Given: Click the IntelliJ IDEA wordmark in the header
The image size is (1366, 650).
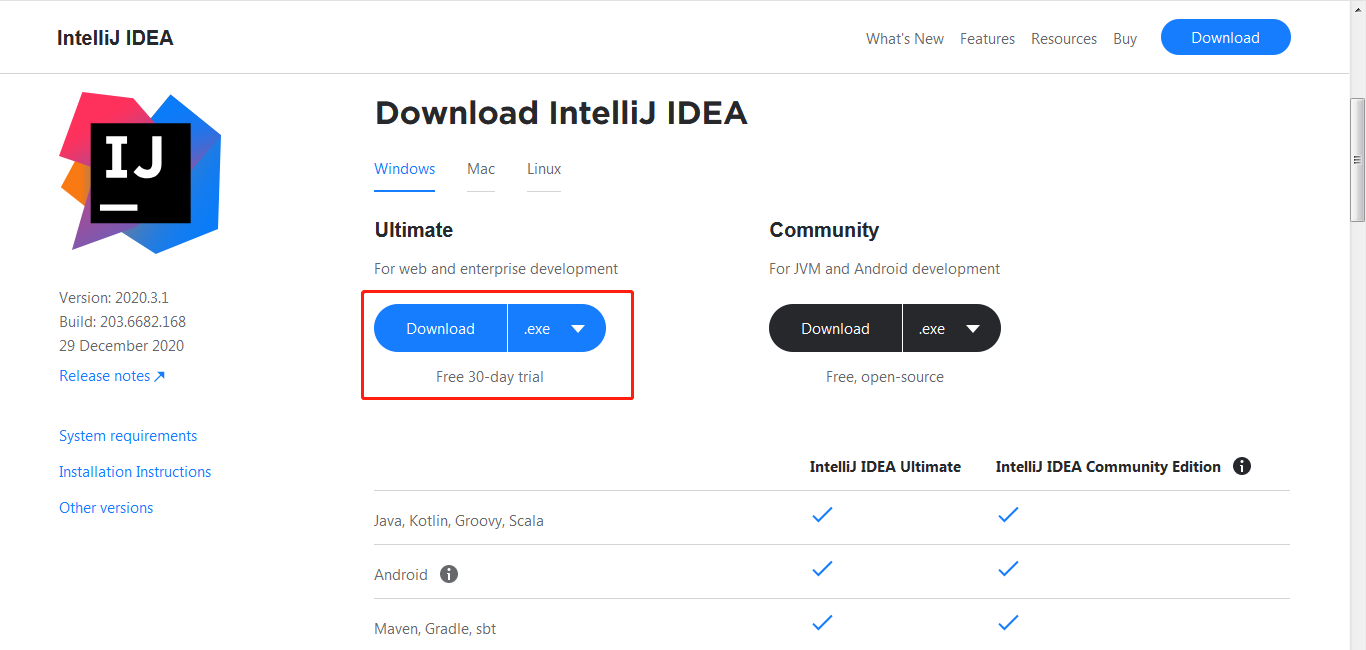Looking at the screenshot, I should (114, 37).
